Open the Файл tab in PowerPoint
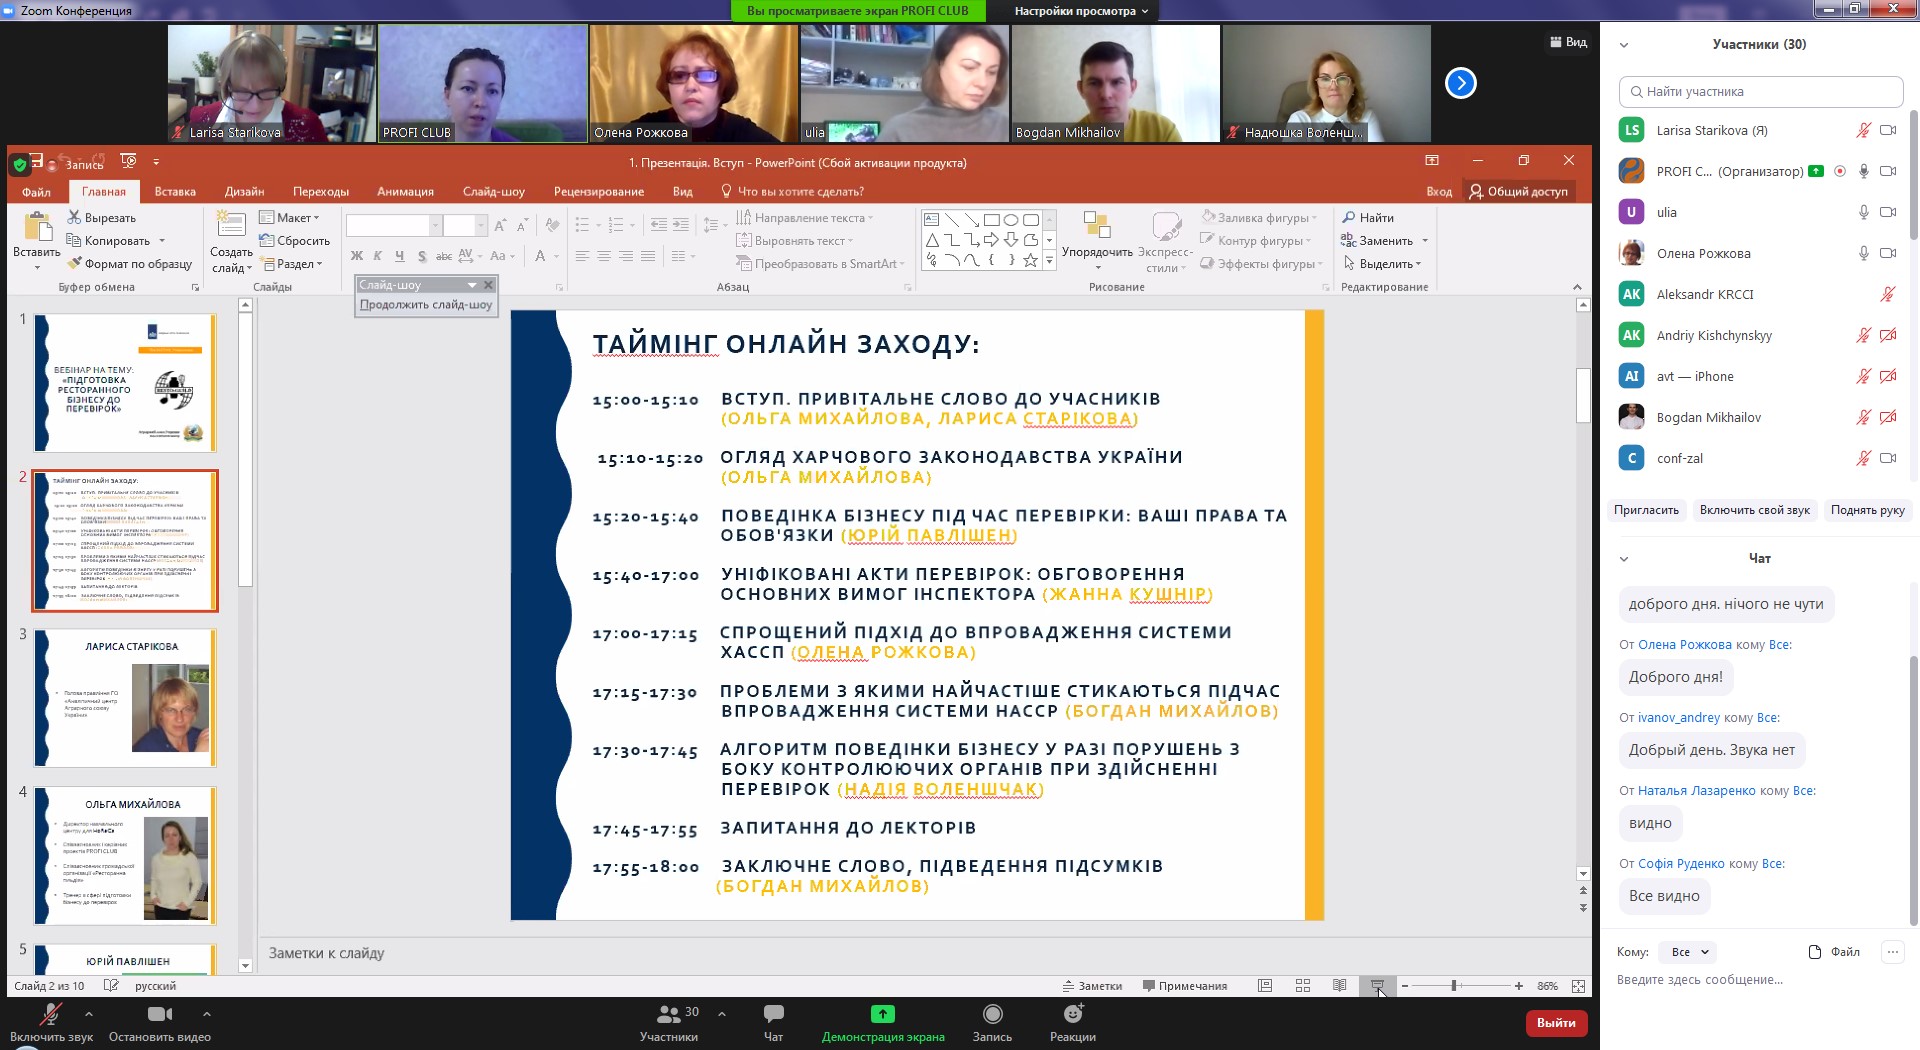1920x1050 pixels. 36,191
